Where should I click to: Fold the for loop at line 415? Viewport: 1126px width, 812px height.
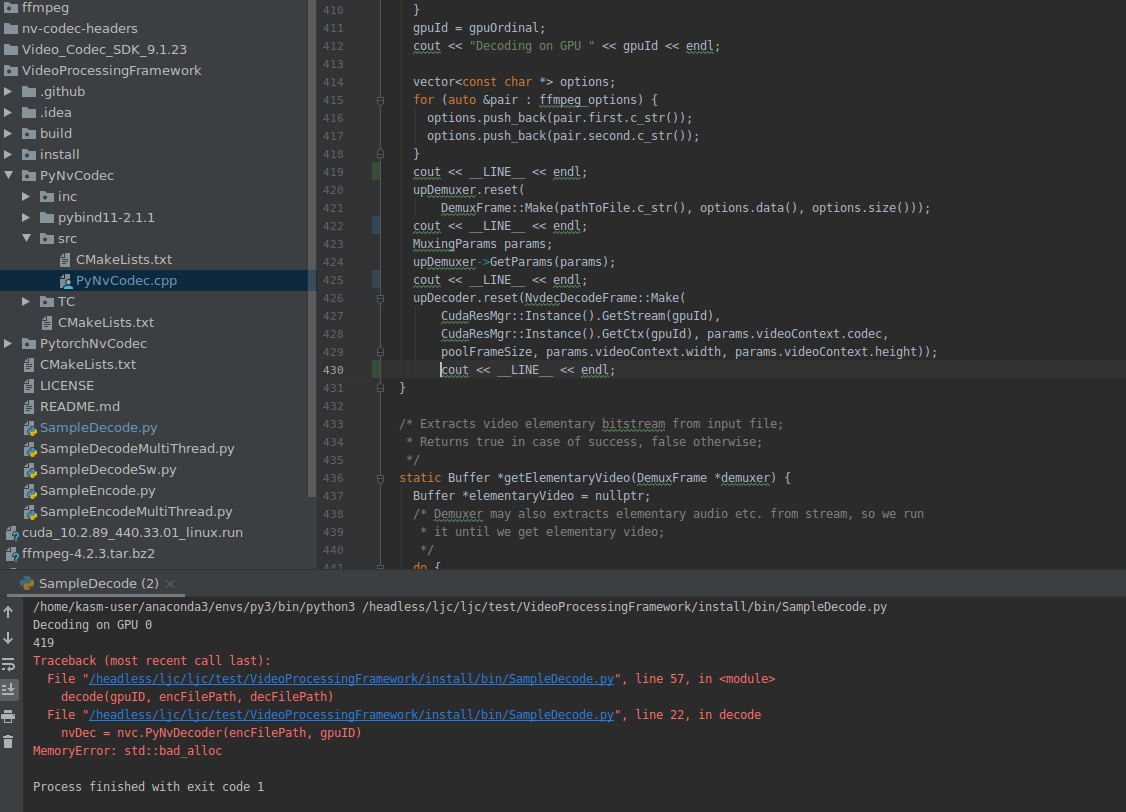(381, 99)
